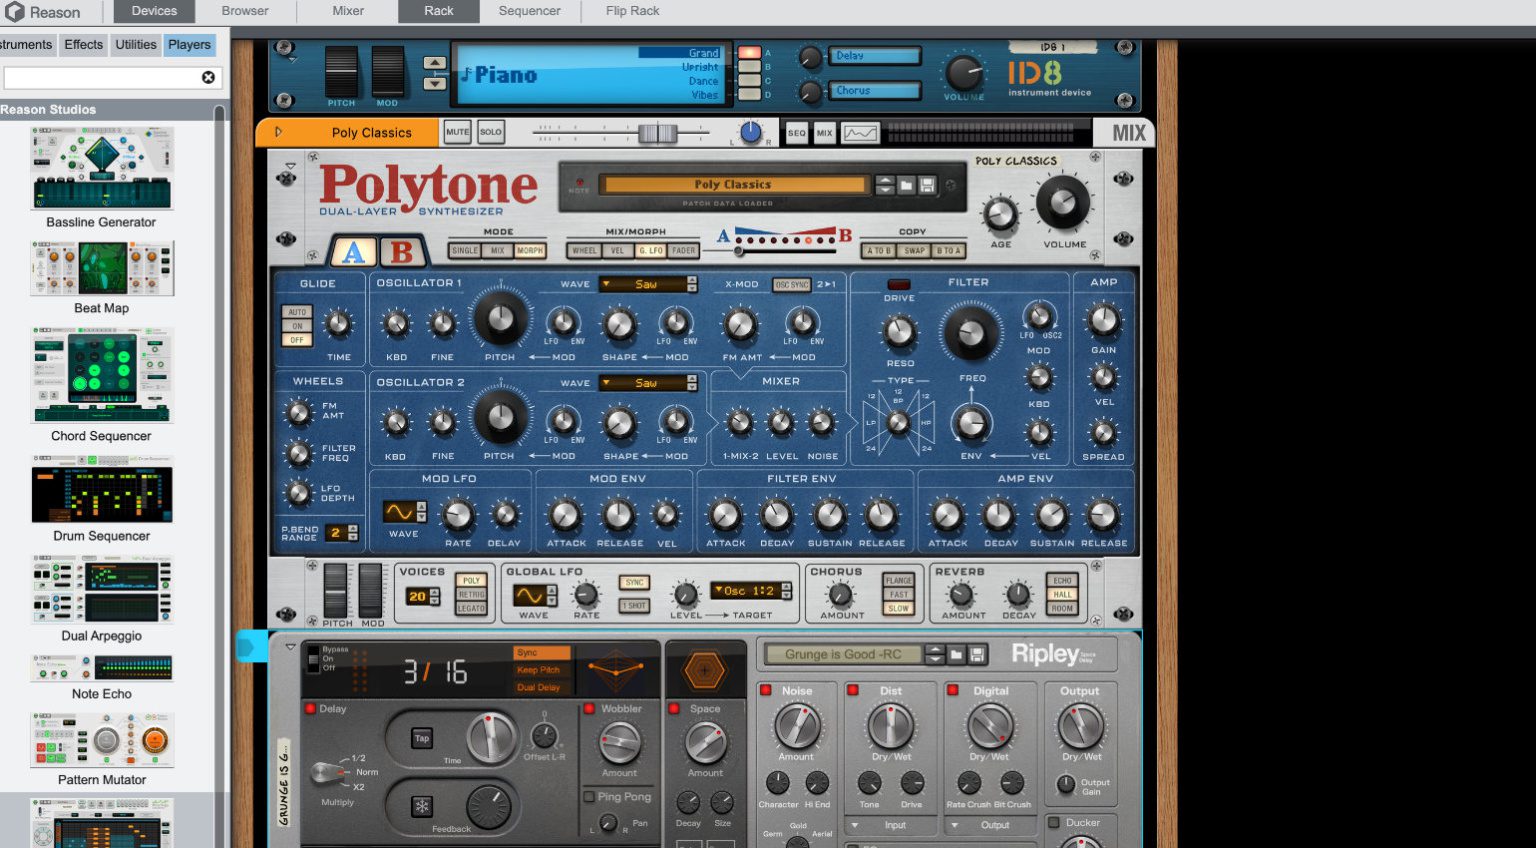1536x848 pixels.
Task: Click the SEQ icon on the Poly Classics channel strip
Action: click(x=797, y=132)
